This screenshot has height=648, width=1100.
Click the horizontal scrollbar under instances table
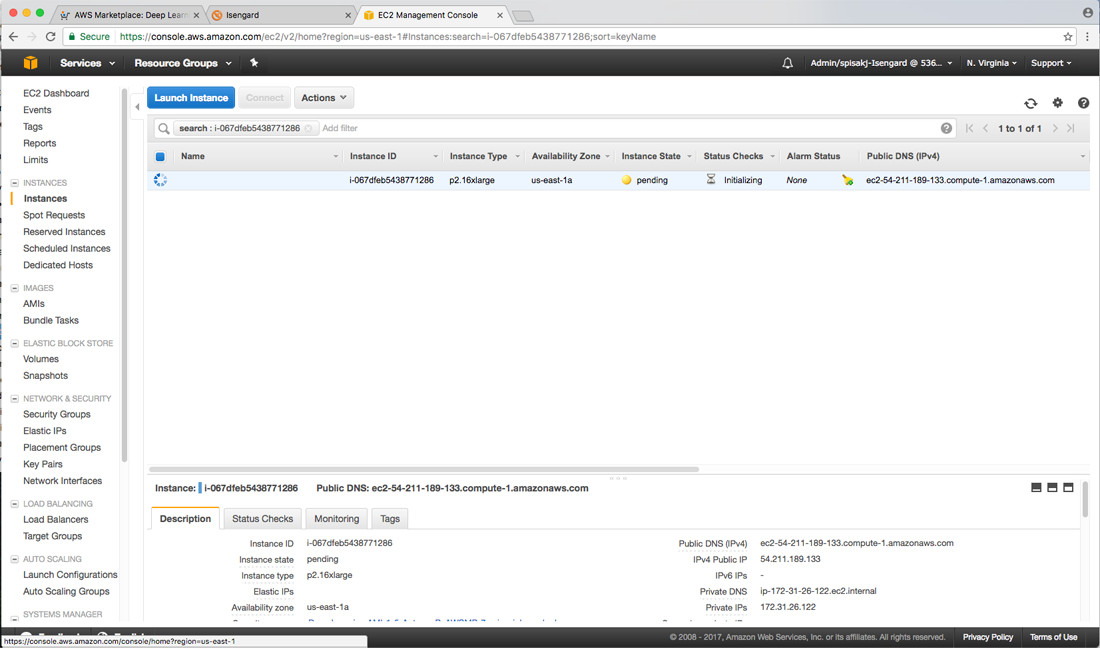coord(424,469)
